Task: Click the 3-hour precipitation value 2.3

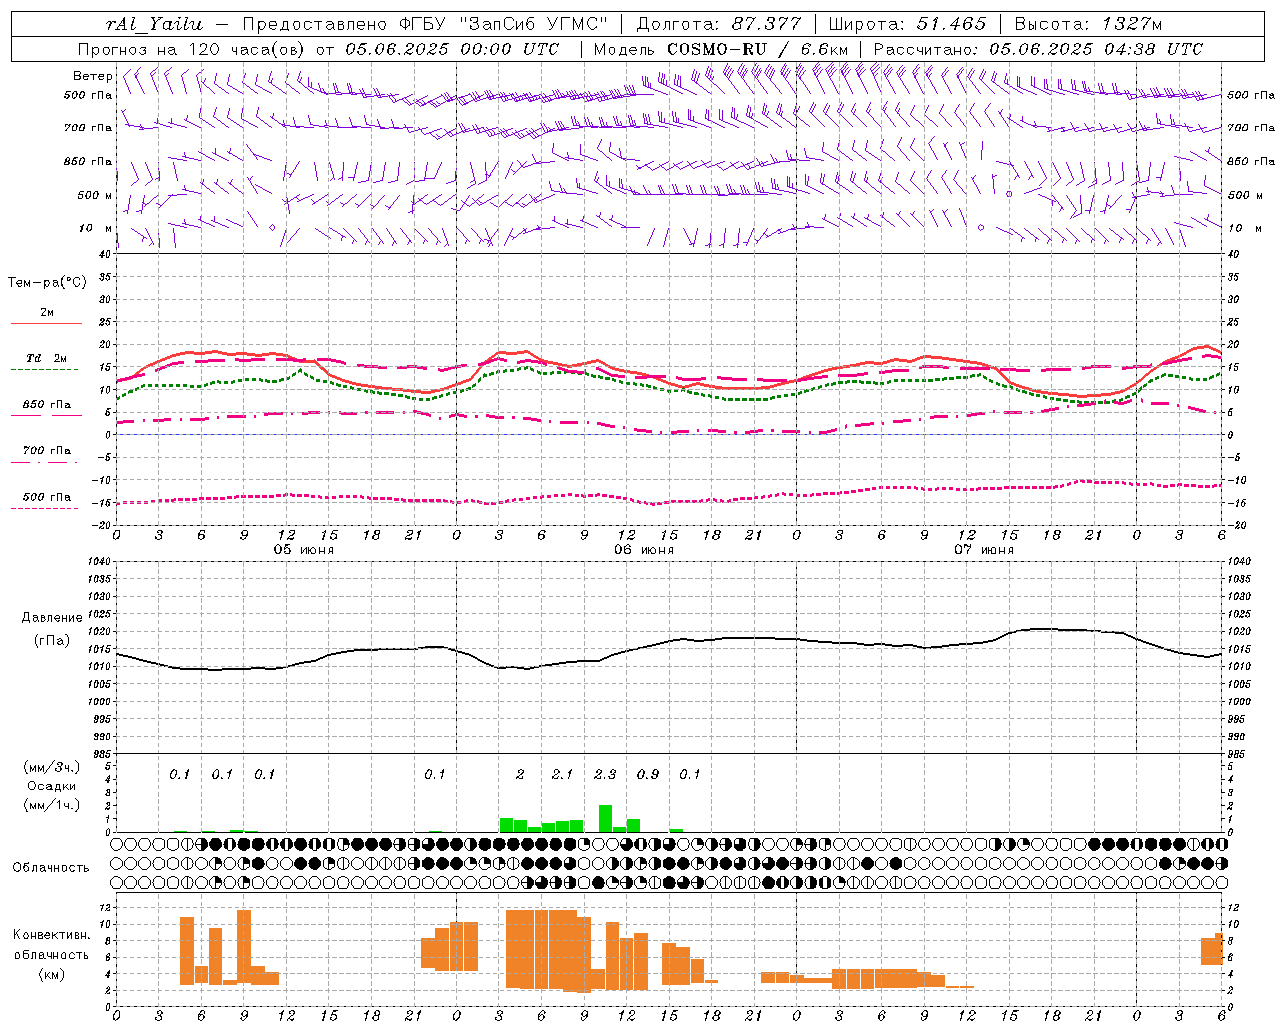Action: 605,775
